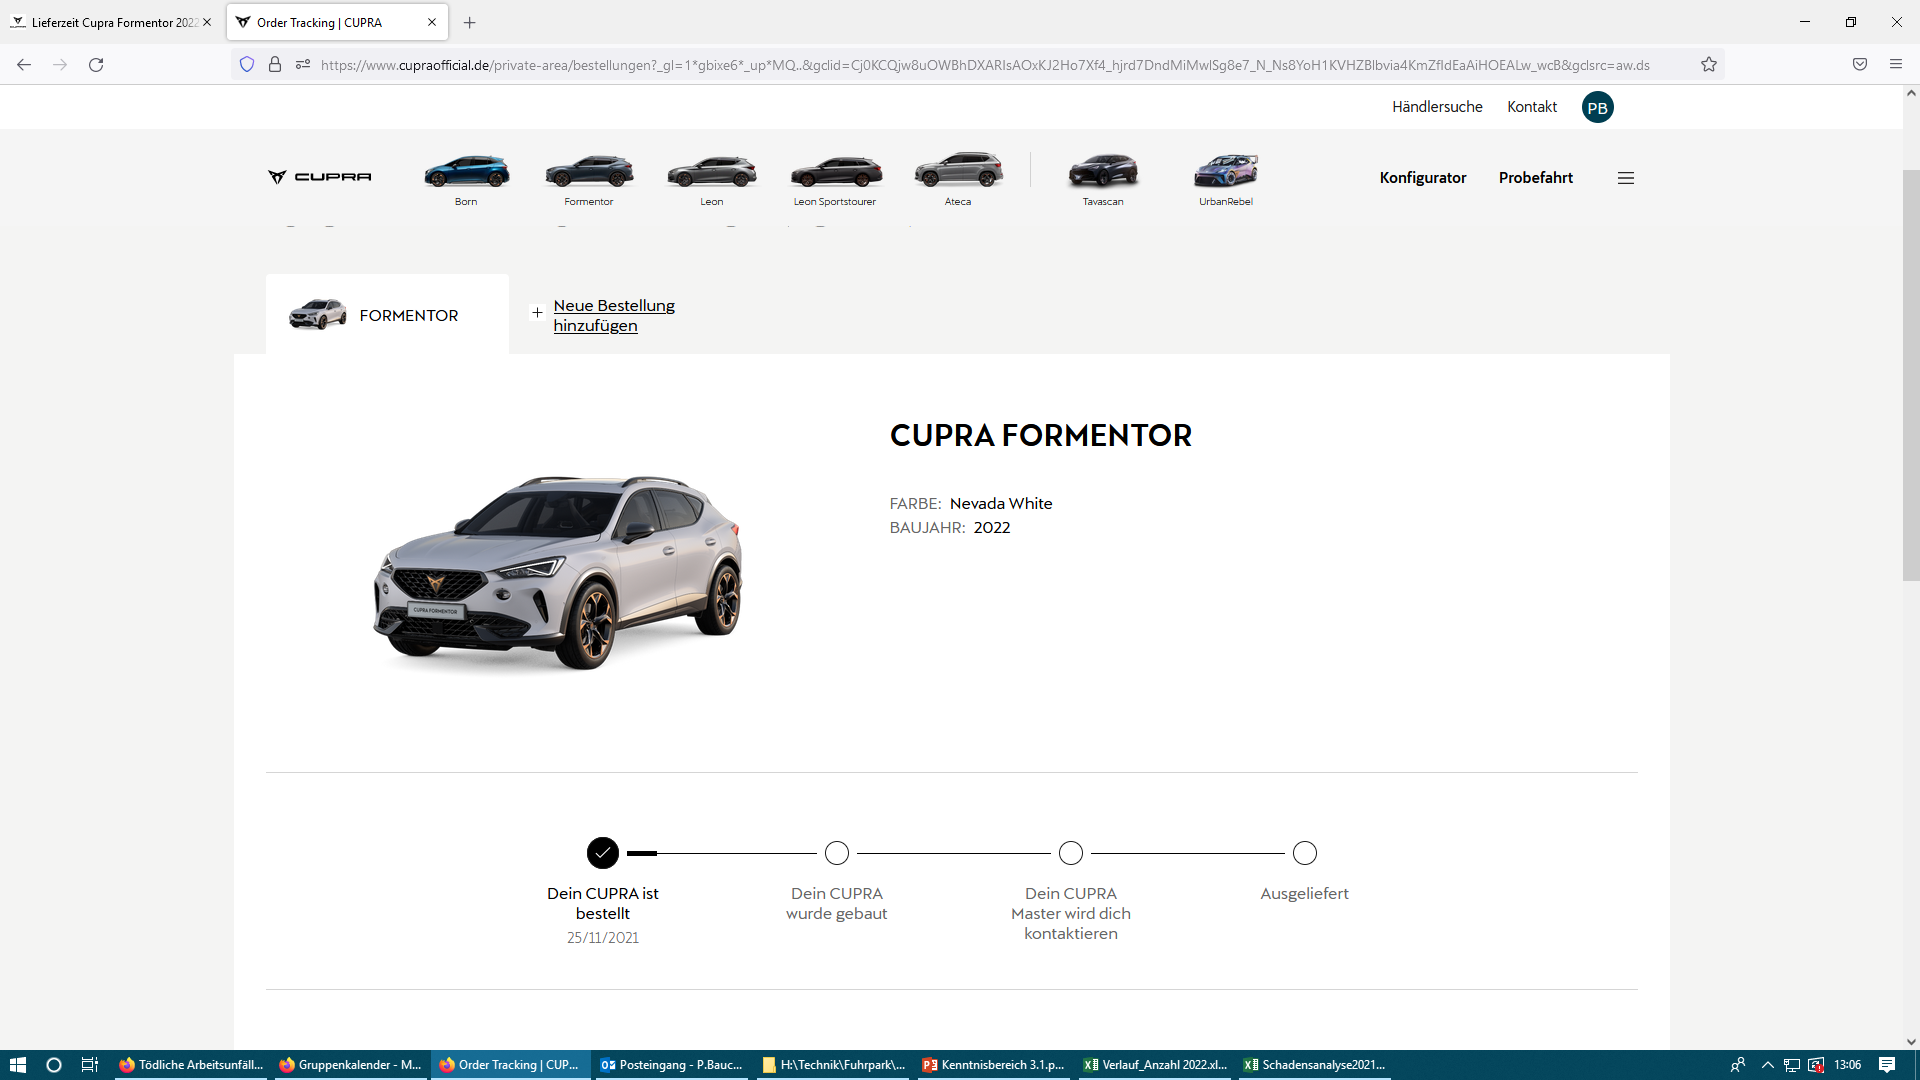Open Posteingang Outlook from taskbar
The width and height of the screenshot is (1920, 1080).
pyautogui.click(x=672, y=1065)
